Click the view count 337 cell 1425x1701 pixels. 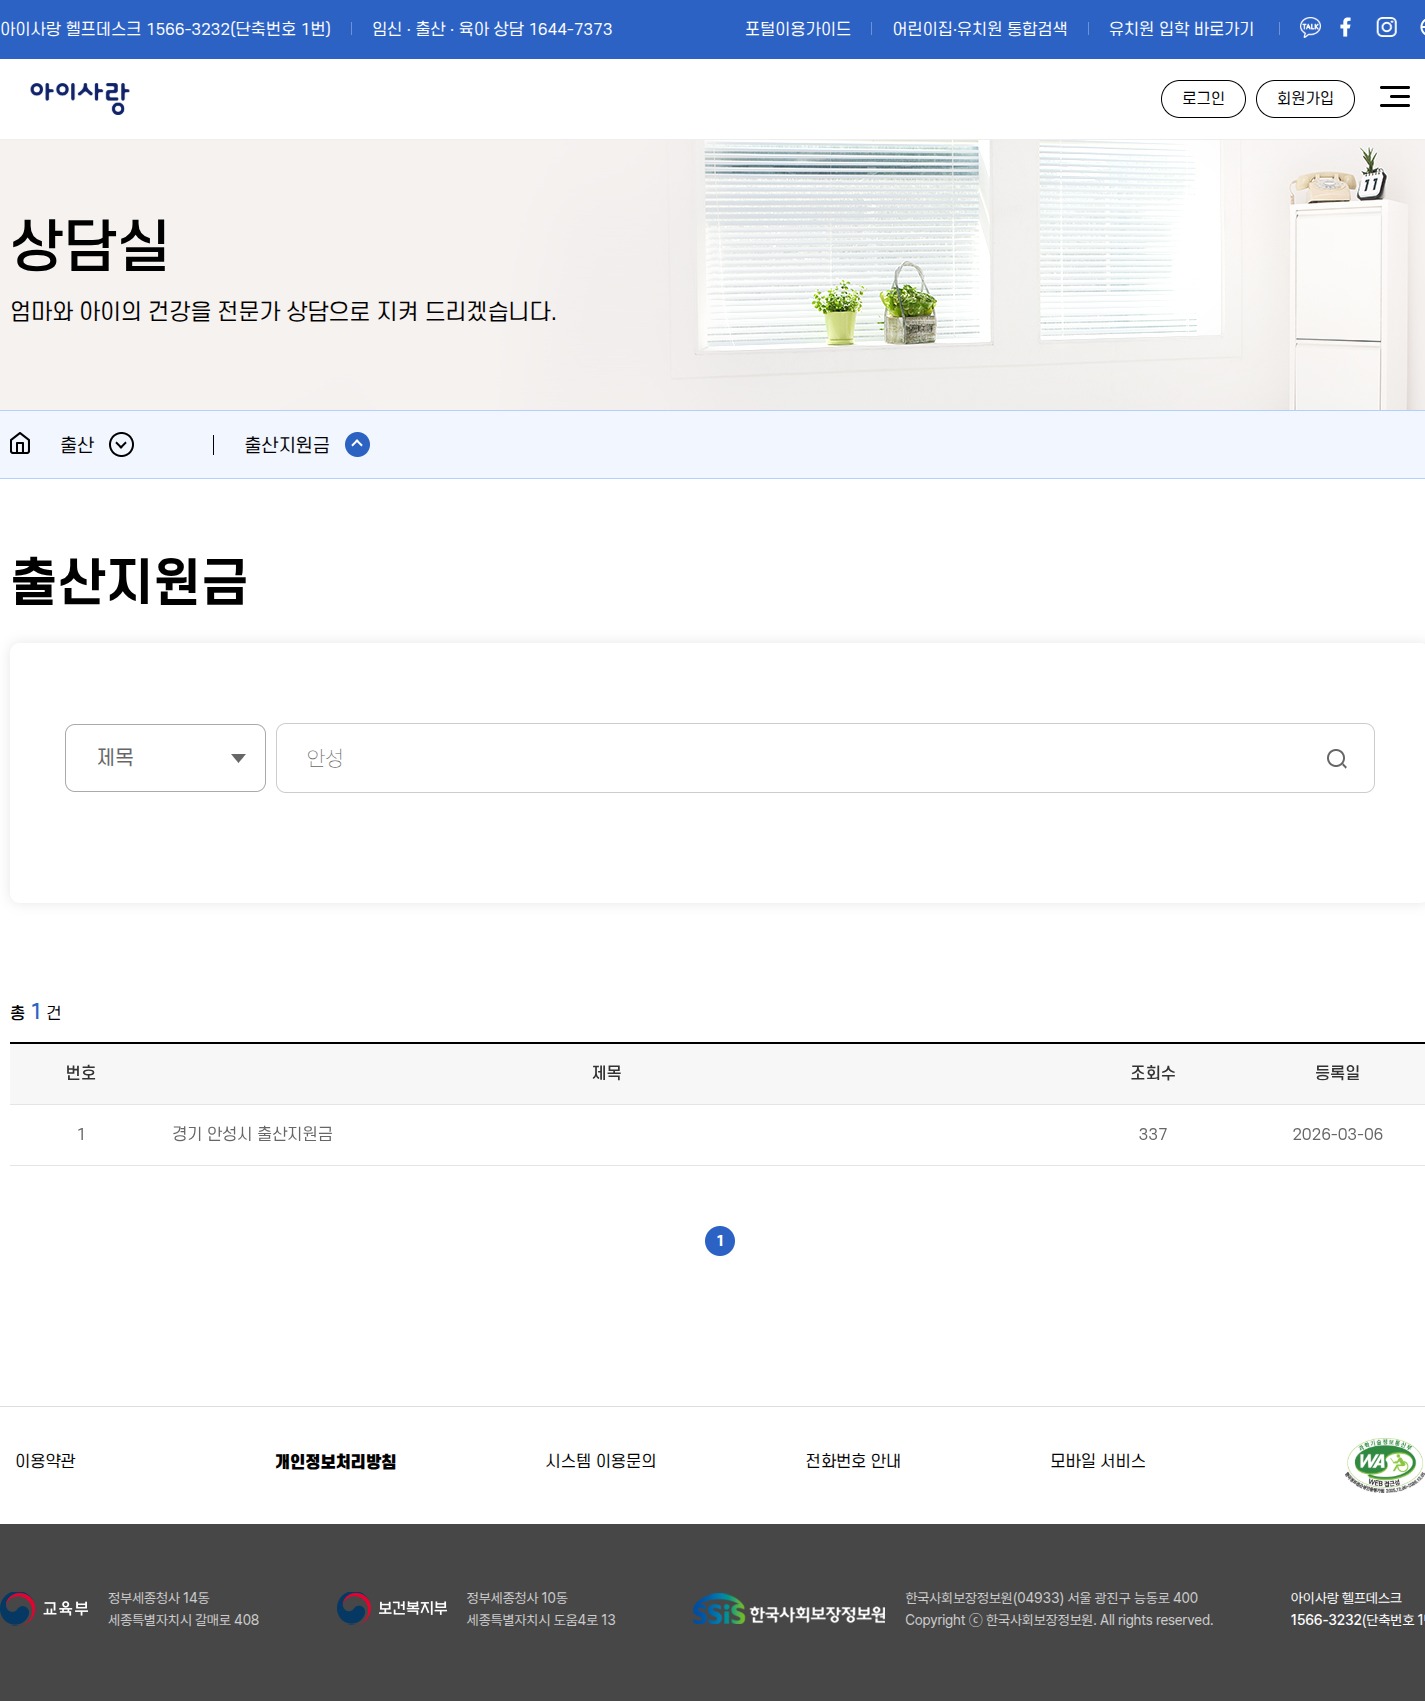point(1153,1134)
